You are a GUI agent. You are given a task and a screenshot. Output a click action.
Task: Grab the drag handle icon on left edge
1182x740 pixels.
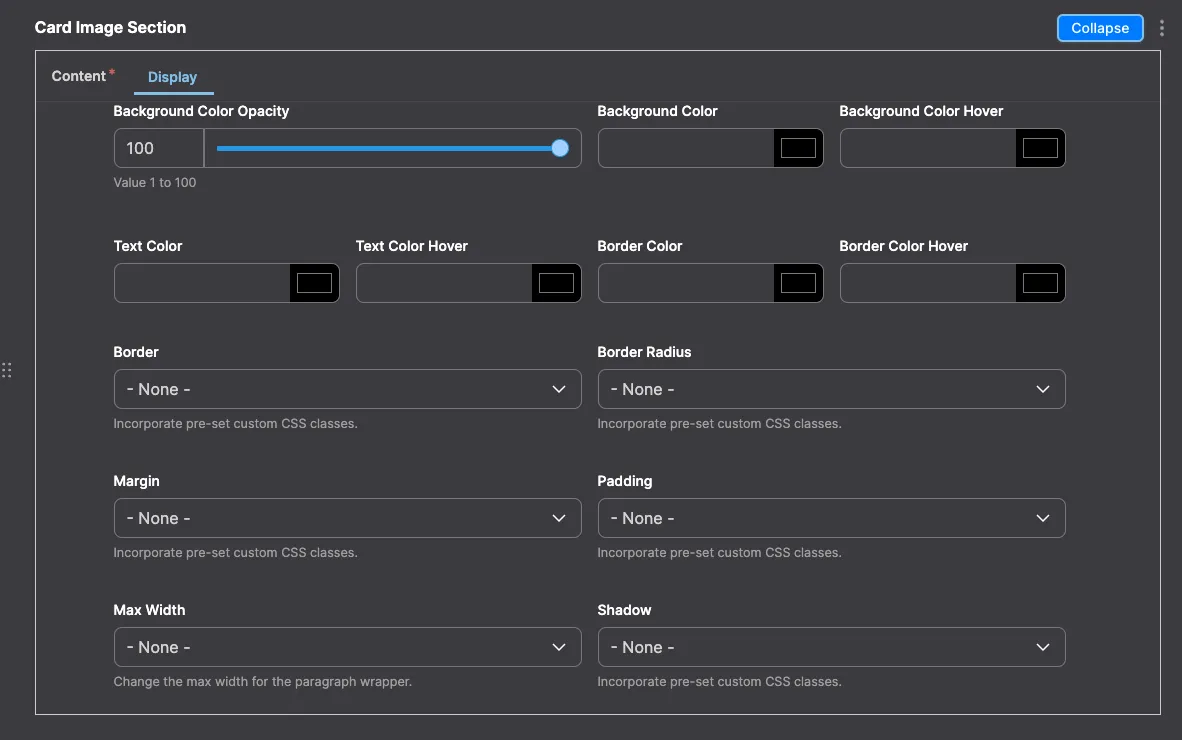pyautogui.click(x=7, y=370)
